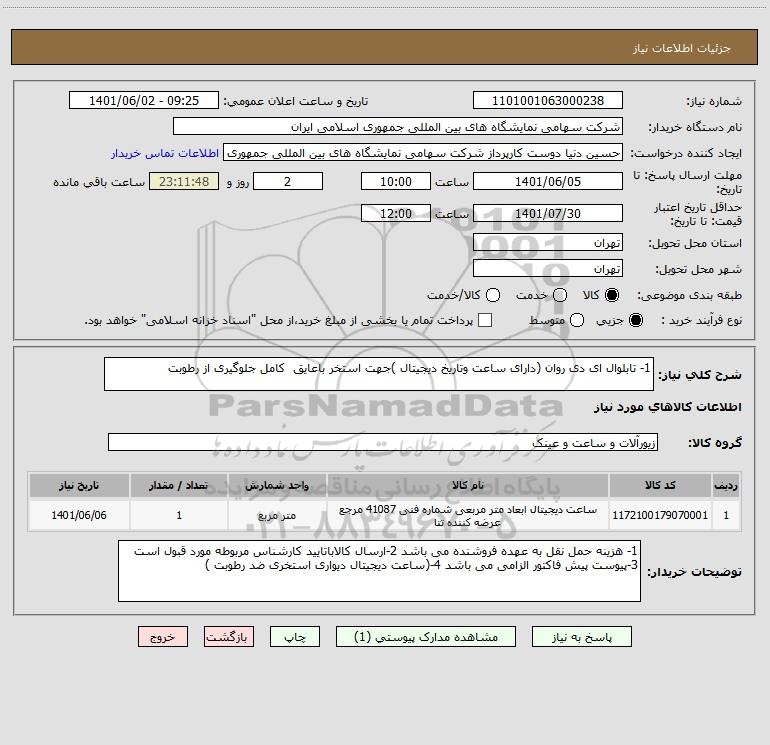Toggle اسناد خزانه اسلامی payment checkbox
This screenshot has width=770, height=745.
click(x=485, y=320)
